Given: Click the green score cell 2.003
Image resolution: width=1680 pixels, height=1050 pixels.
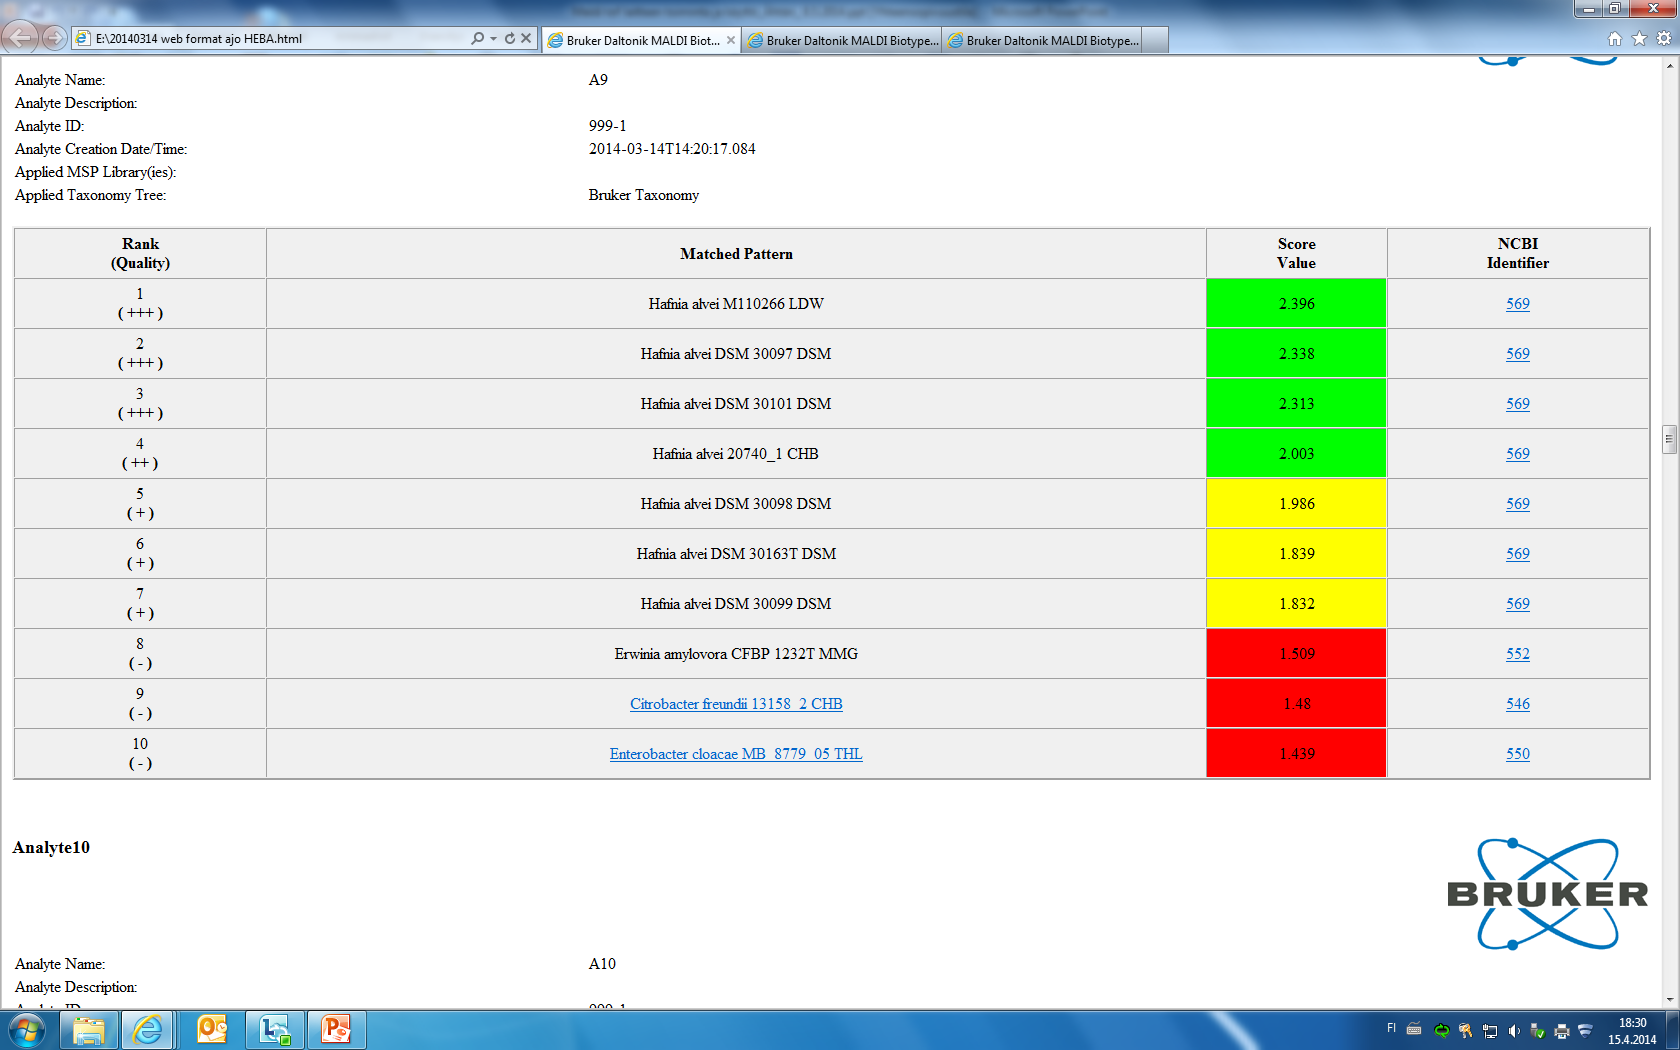Looking at the screenshot, I should click(1296, 454).
